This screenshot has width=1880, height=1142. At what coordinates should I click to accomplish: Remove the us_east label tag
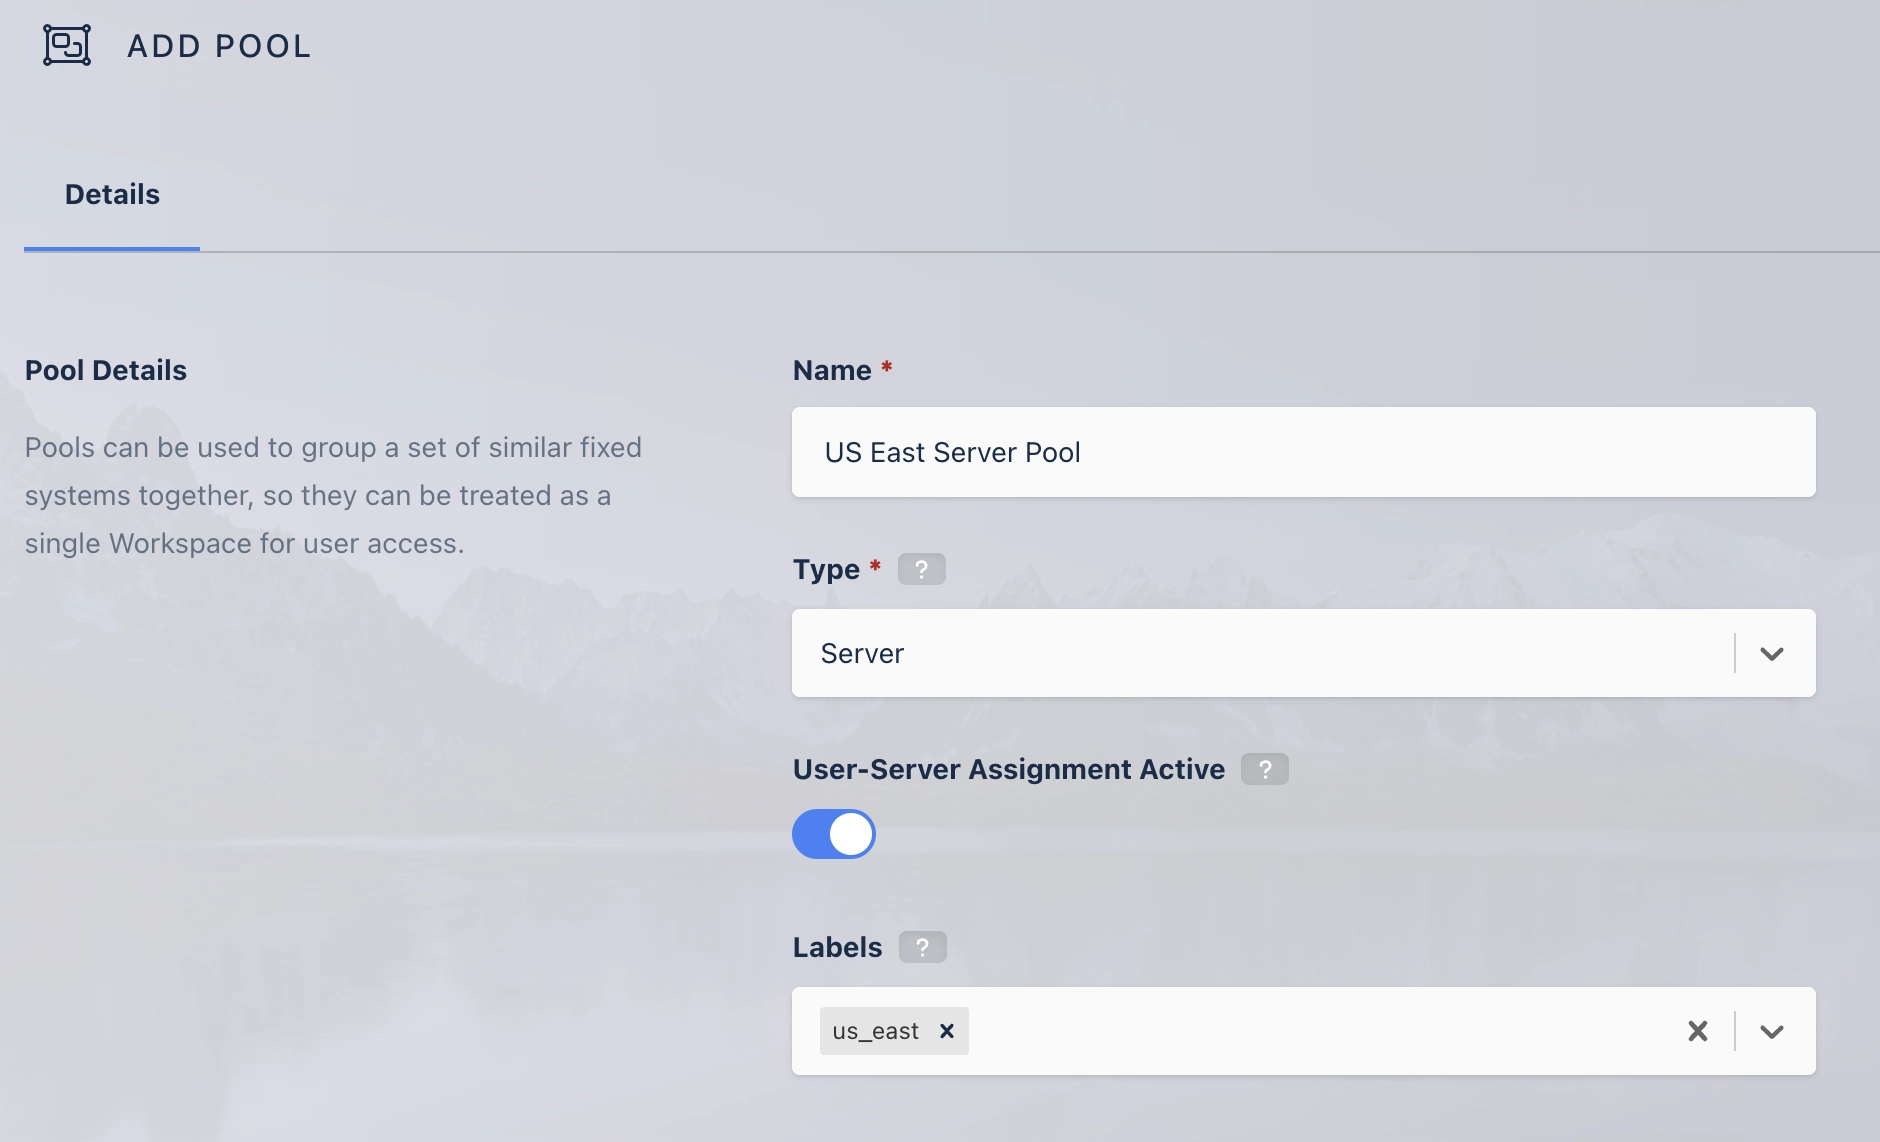tap(947, 1031)
